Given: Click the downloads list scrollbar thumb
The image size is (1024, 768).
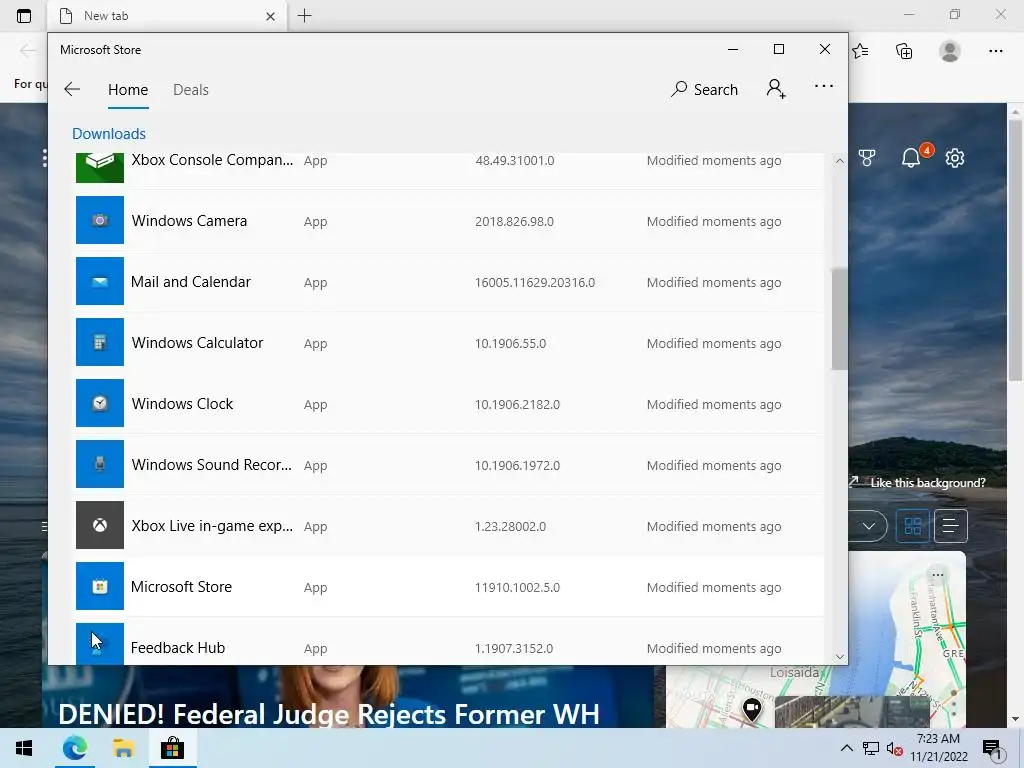Looking at the screenshot, I should click(x=839, y=319).
